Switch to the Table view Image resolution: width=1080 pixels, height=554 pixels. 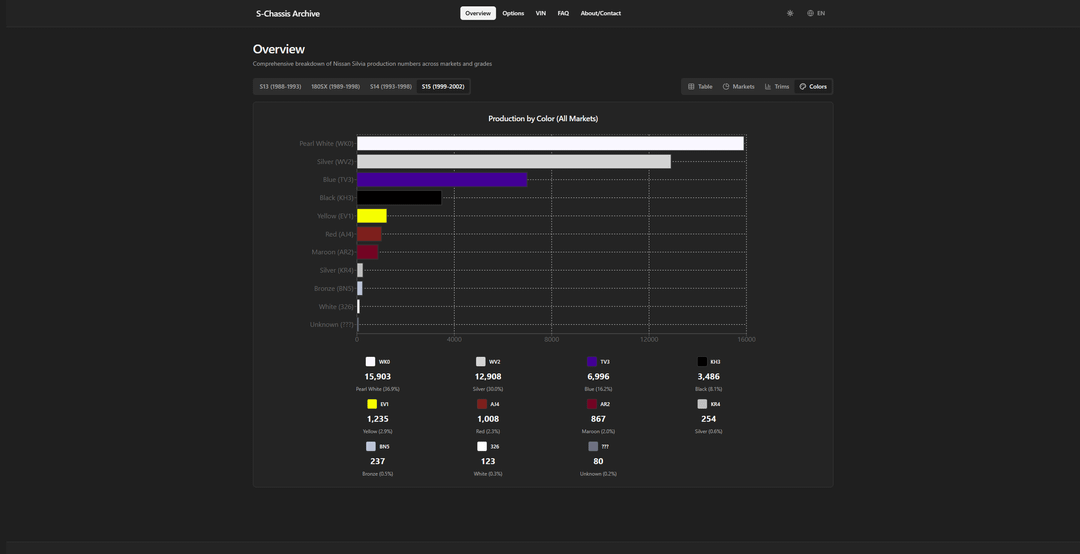700,87
